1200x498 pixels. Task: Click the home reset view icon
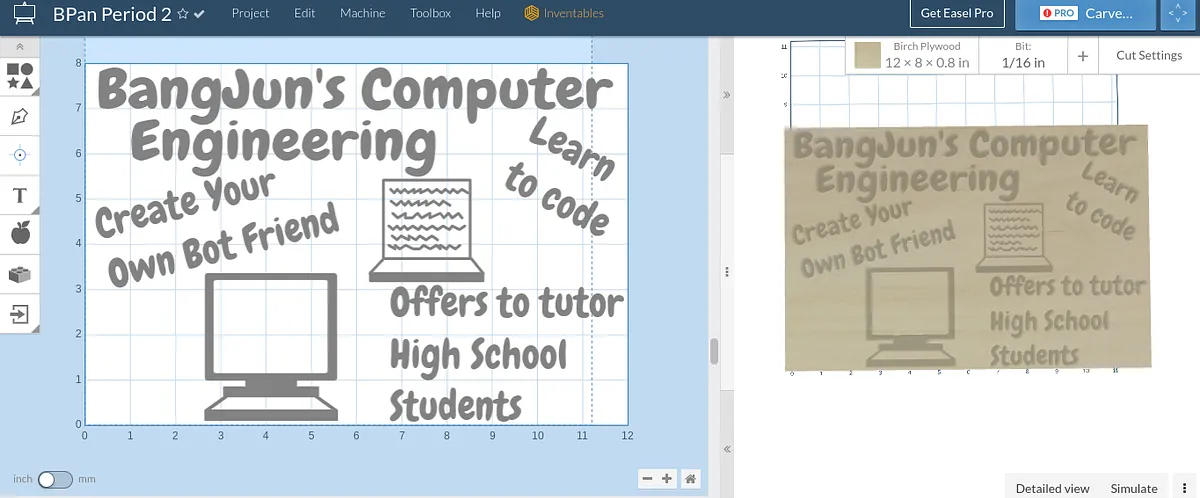click(x=690, y=479)
